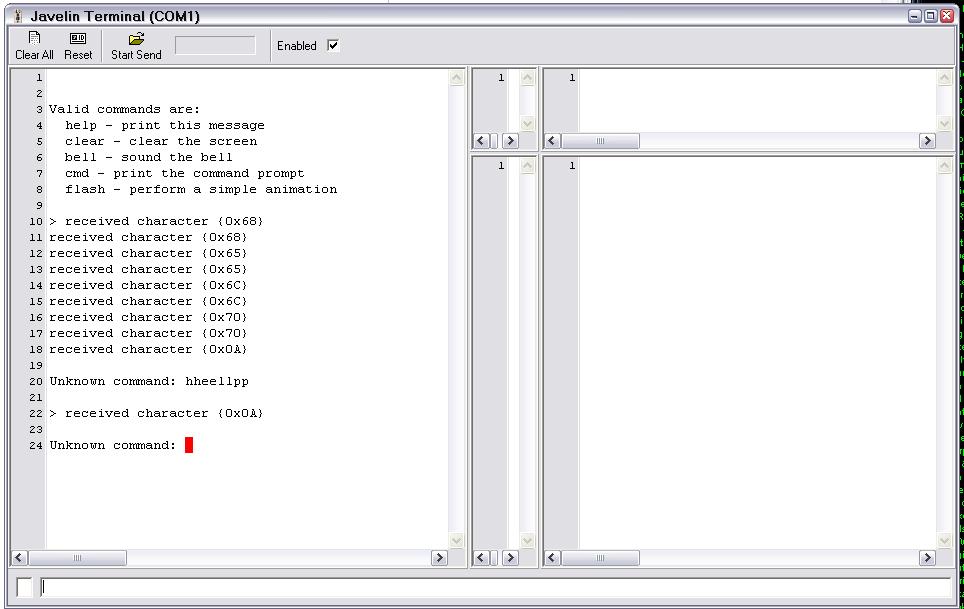Click the main terminal pane's scroll-down arrow
This screenshot has width=964, height=609.
457,541
